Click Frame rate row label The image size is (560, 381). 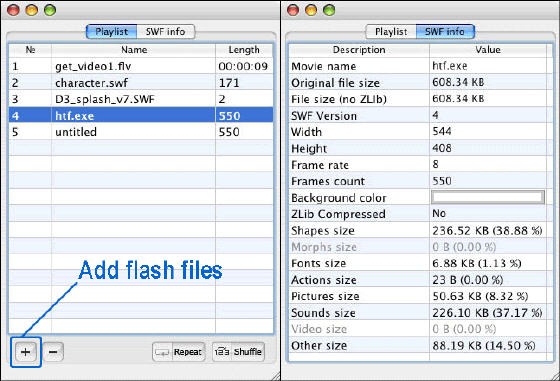point(320,165)
